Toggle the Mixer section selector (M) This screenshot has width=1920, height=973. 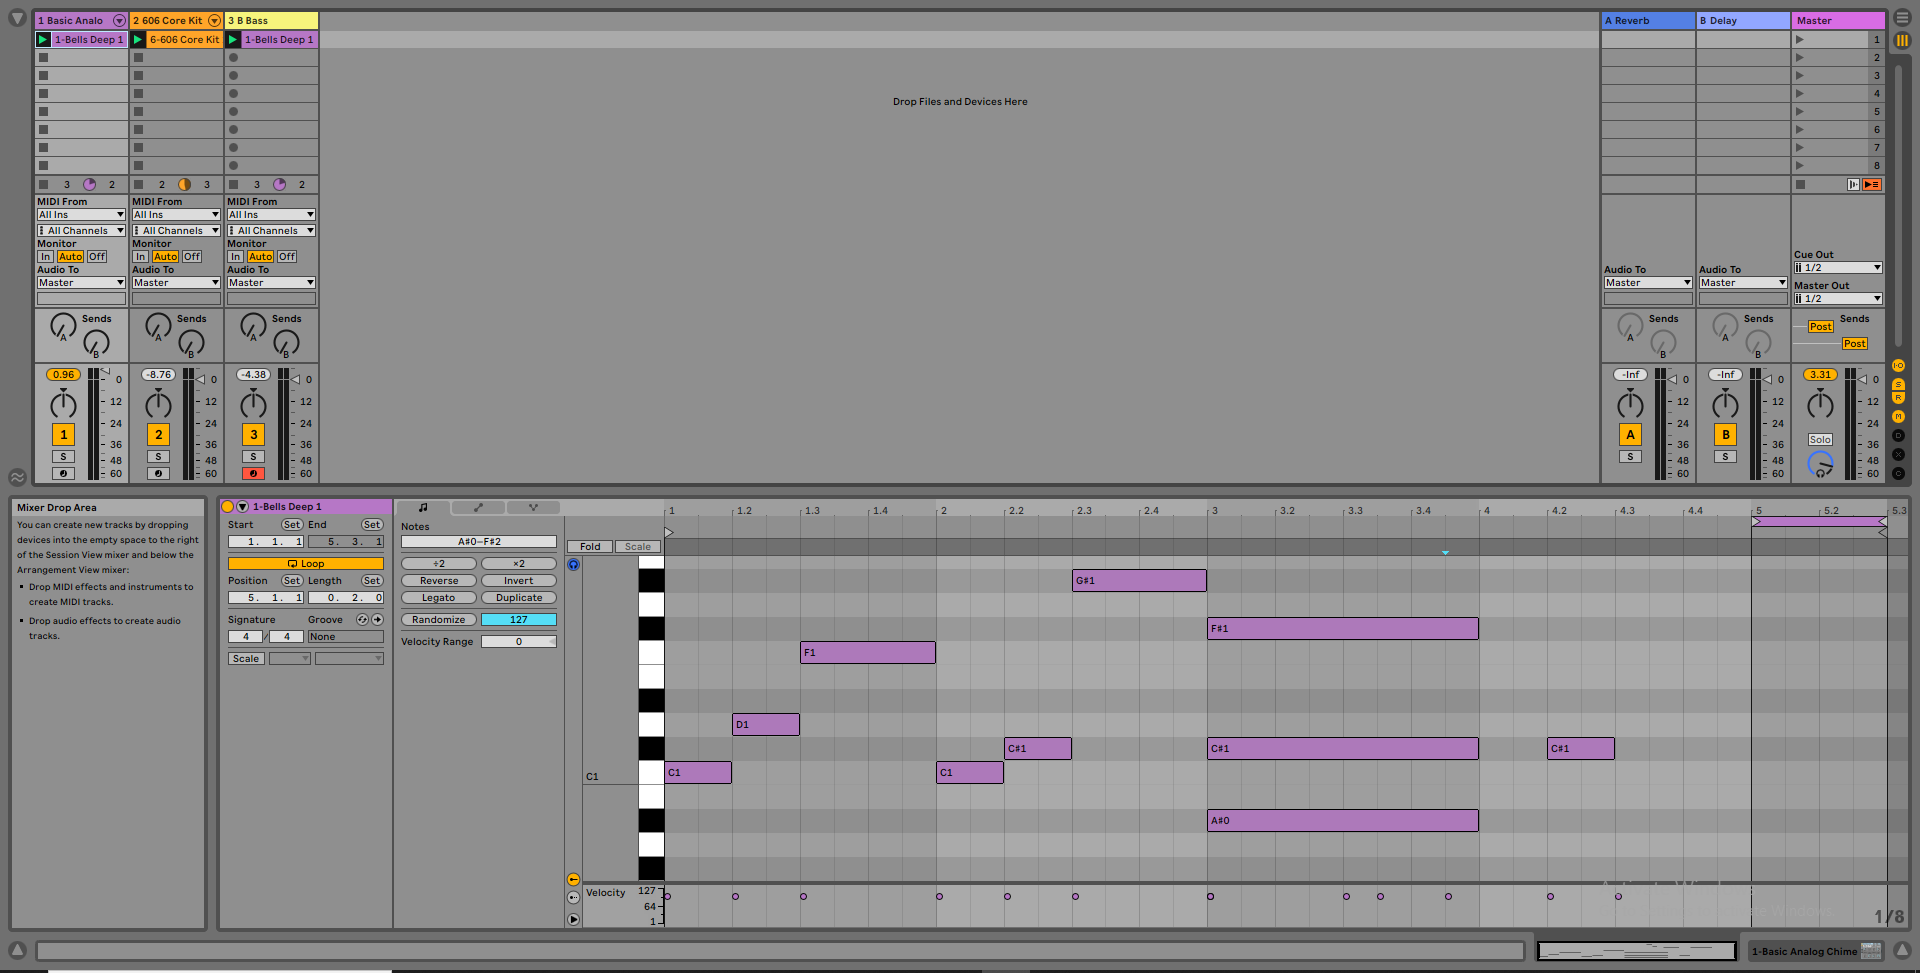pyautogui.click(x=1898, y=417)
